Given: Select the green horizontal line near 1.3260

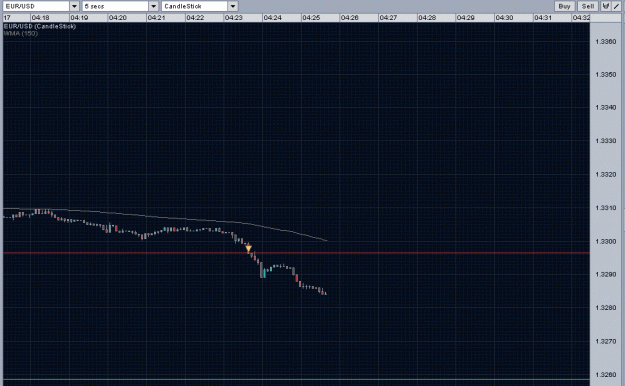Looking at the screenshot, I should 296,379.
